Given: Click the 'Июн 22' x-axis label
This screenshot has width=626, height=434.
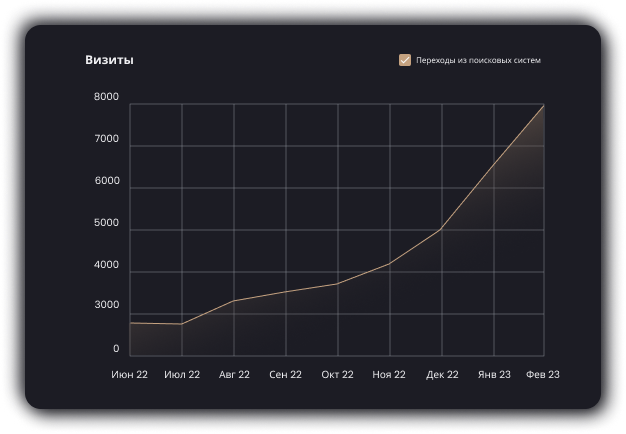Looking at the screenshot, I should pyautogui.click(x=129, y=375).
